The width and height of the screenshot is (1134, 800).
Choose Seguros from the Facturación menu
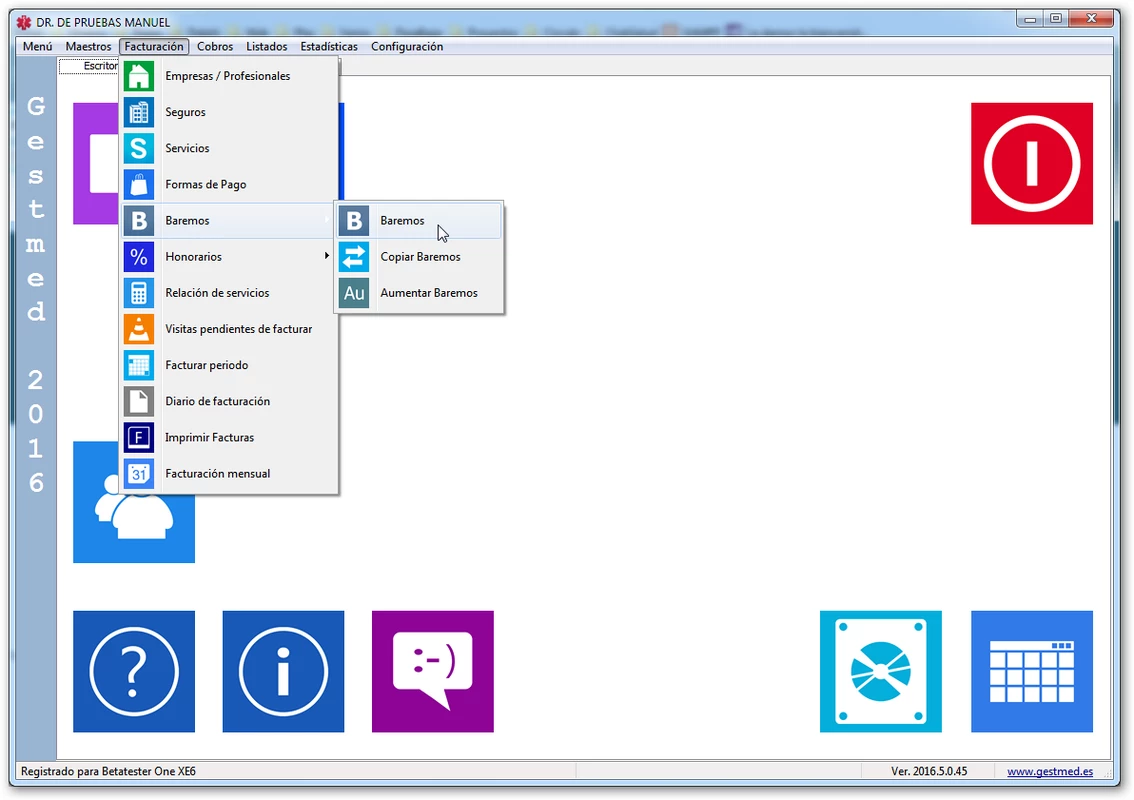tap(229, 112)
